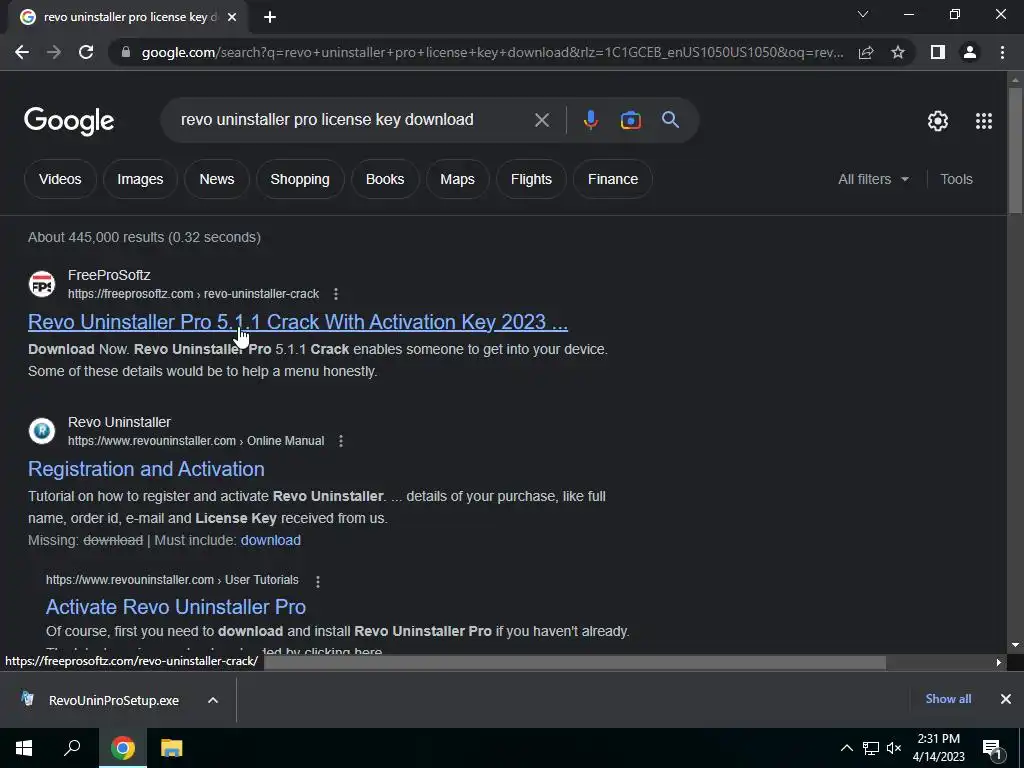1024x768 pixels.
Task: Open the Chrome profile menu
Action: pos(970,52)
